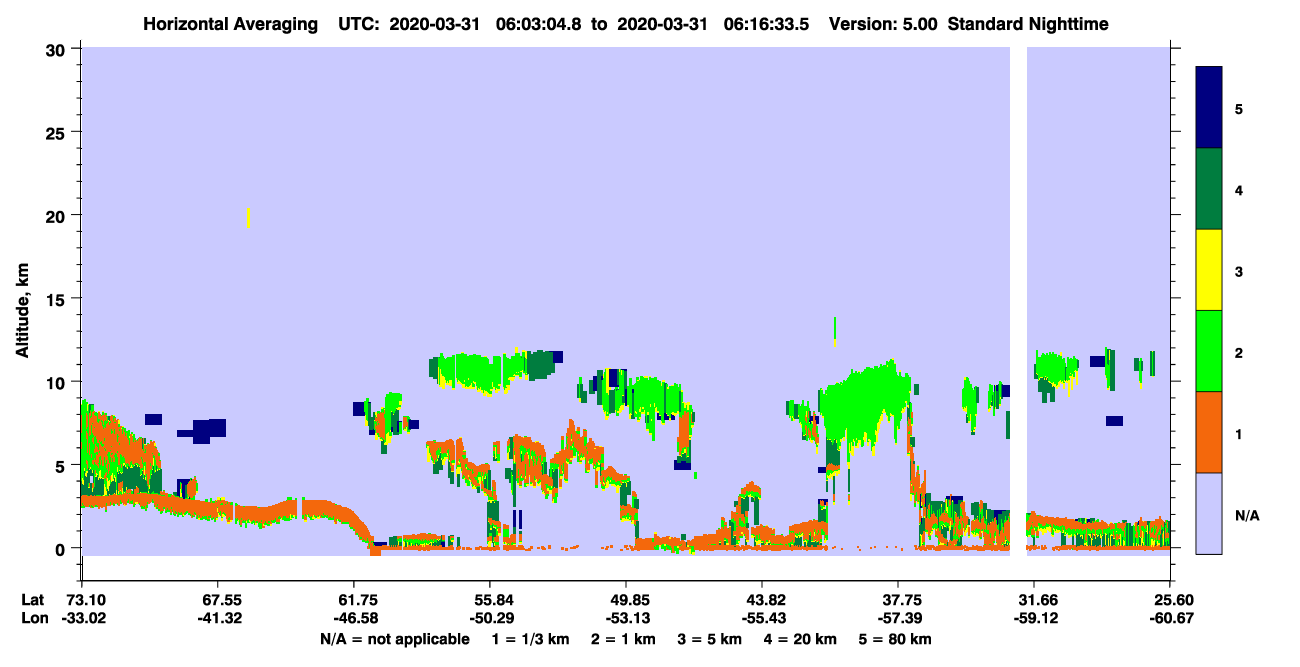
Task: Click the '4 = 20 km' legend text
Action: (802, 639)
